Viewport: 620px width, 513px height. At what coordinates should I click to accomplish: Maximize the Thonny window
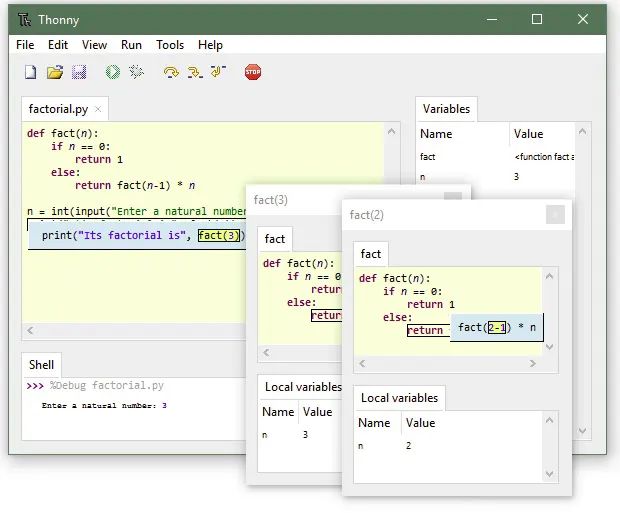pyautogui.click(x=537, y=19)
